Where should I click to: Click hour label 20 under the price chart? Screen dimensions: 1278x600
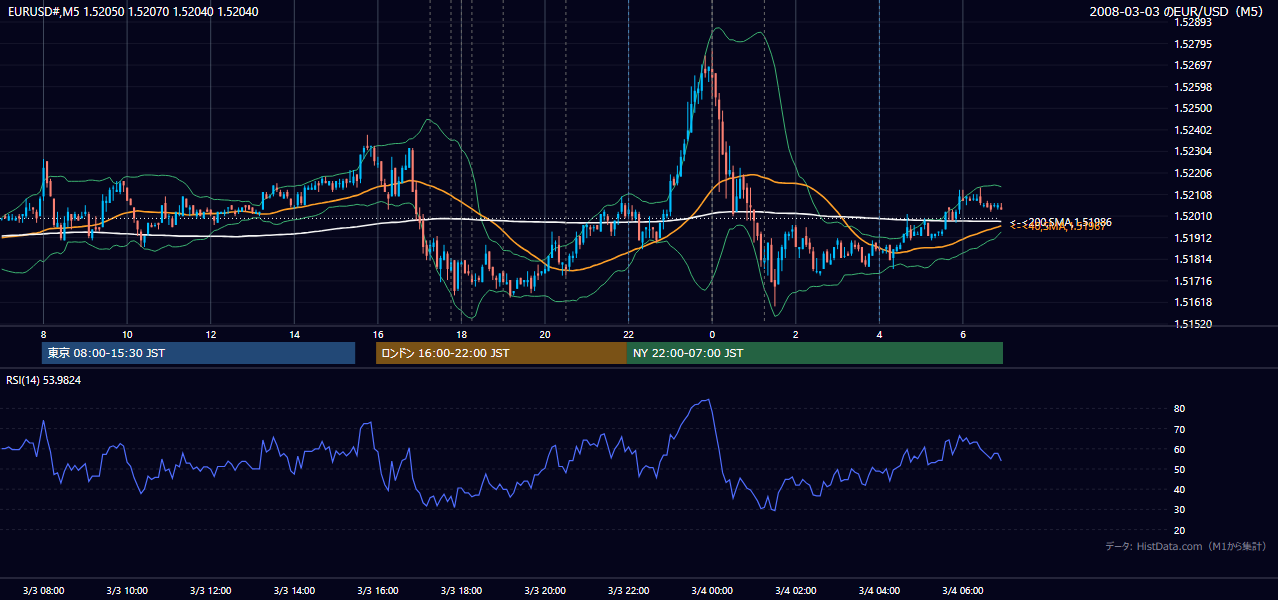click(x=545, y=334)
